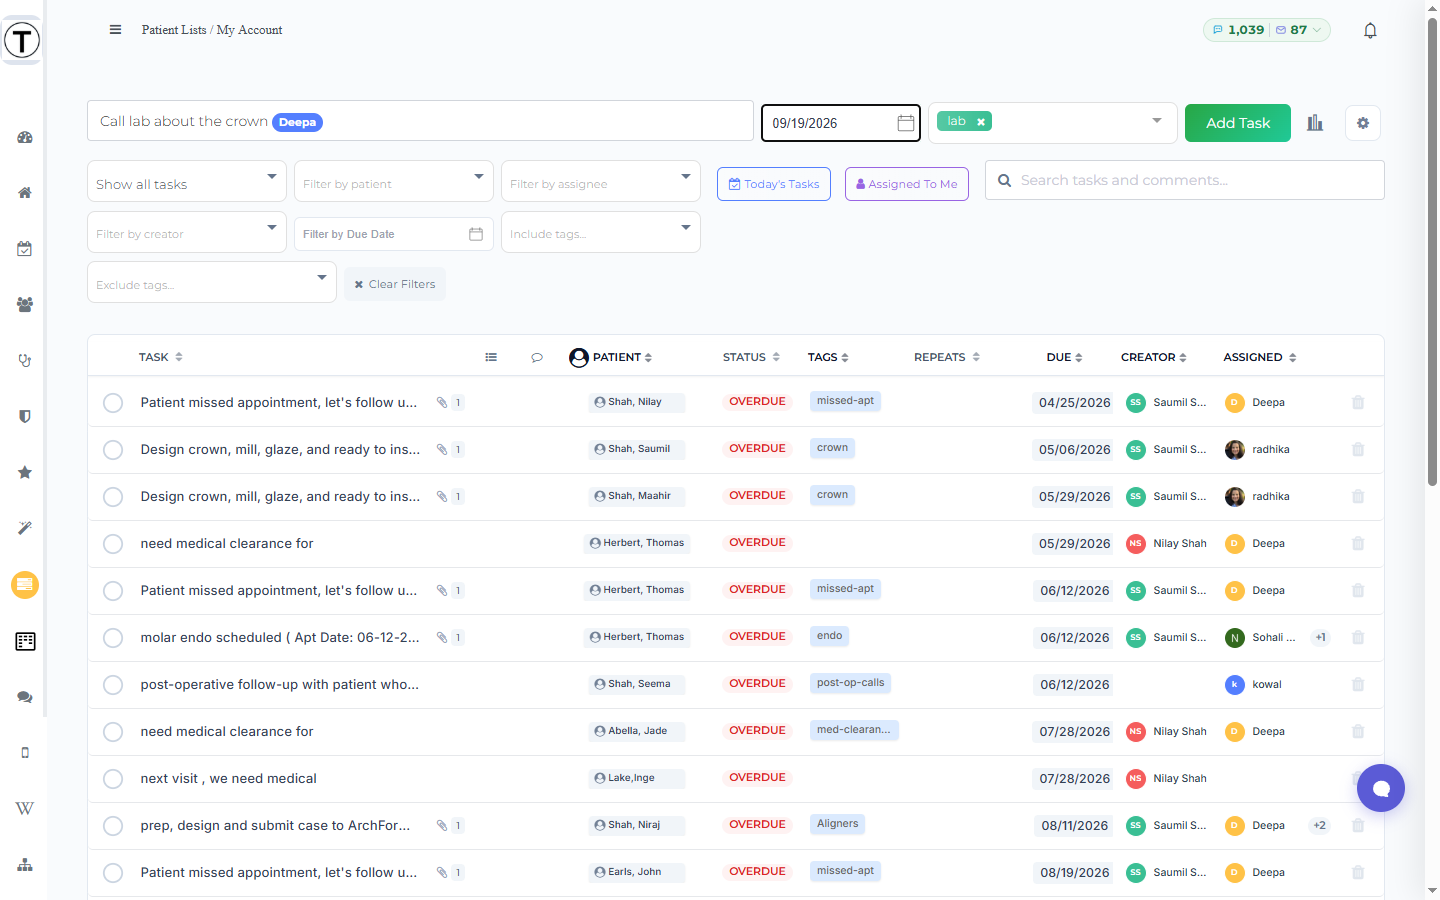Delete the Shah, Nilay missed appointment task
This screenshot has width=1440, height=900.
pyautogui.click(x=1358, y=403)
